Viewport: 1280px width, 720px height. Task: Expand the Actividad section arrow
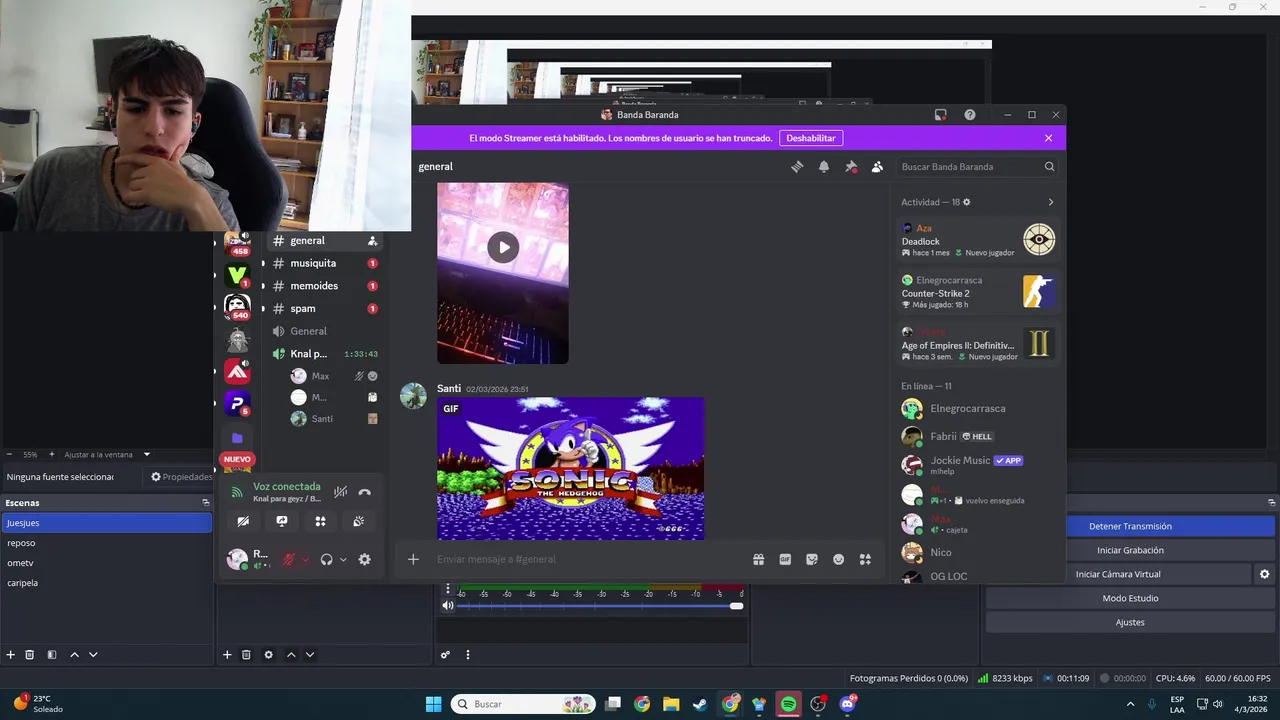pos(1050,202)
